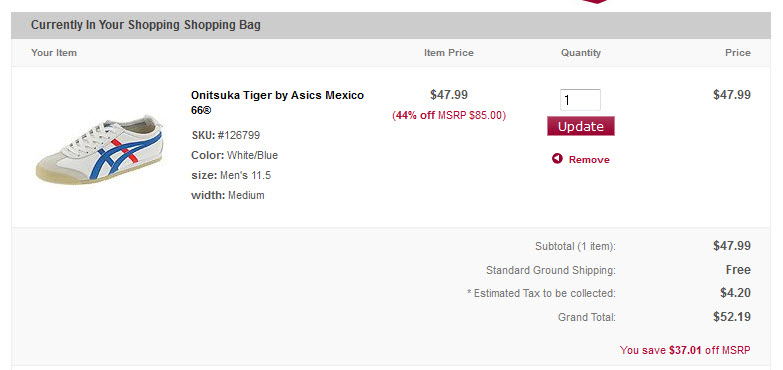Screen dimensions: 783x370
Task: Click the Grand Total amount $52.19
Action: (732, 317)
